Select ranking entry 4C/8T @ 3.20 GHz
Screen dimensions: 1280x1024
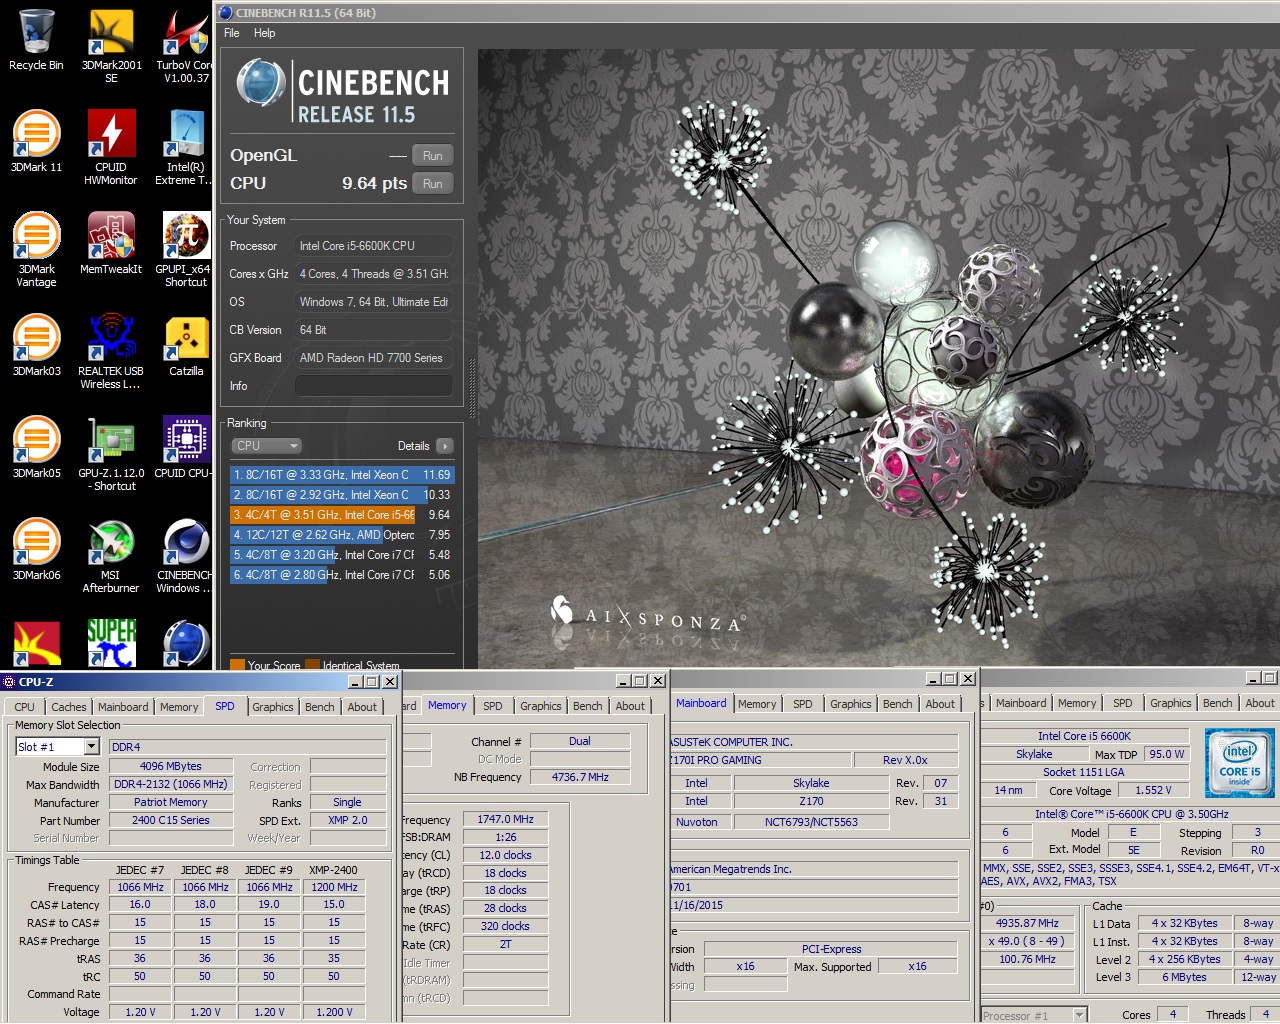pos(342,555)
